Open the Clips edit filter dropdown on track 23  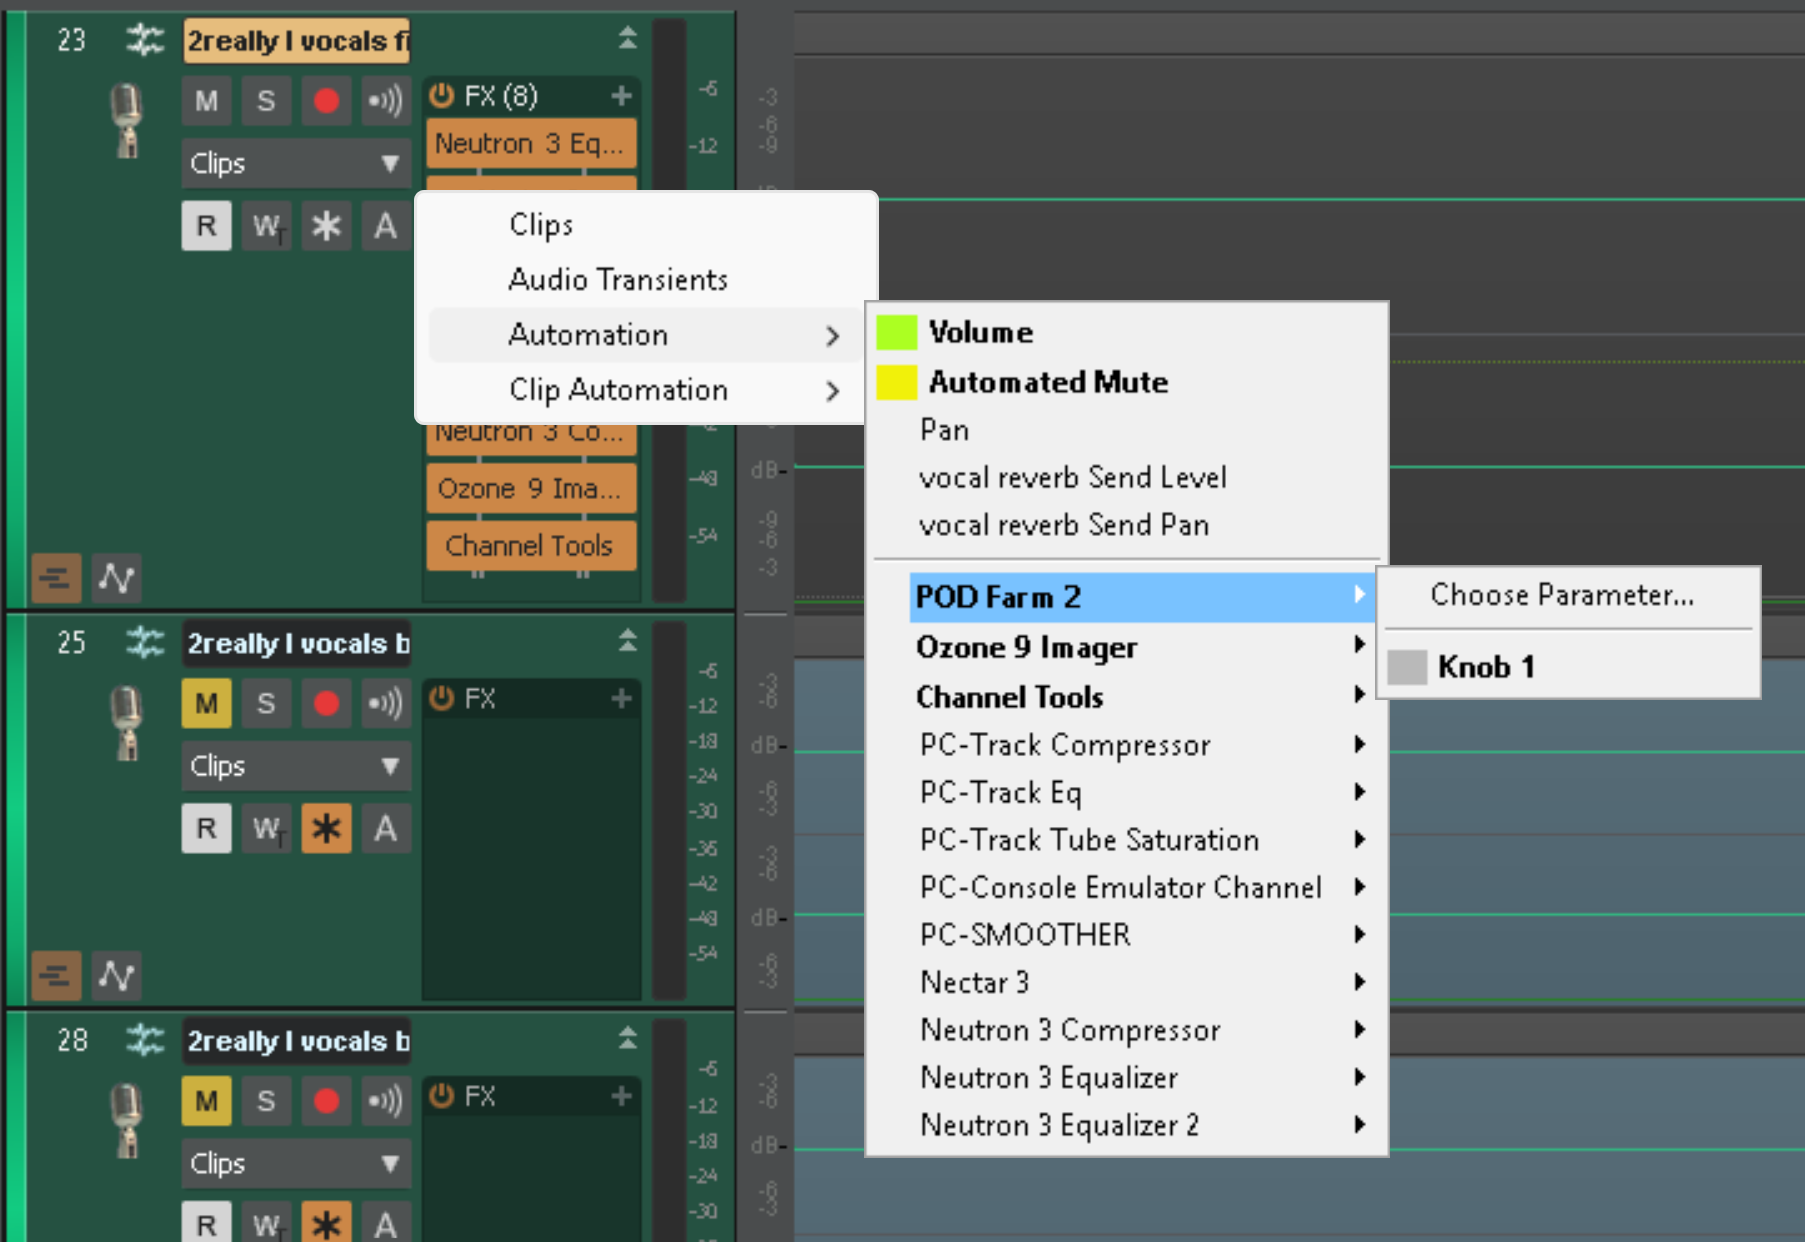296,163
